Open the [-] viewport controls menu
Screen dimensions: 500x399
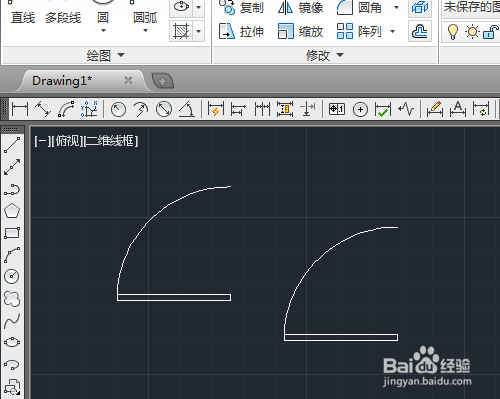[42, 141]
